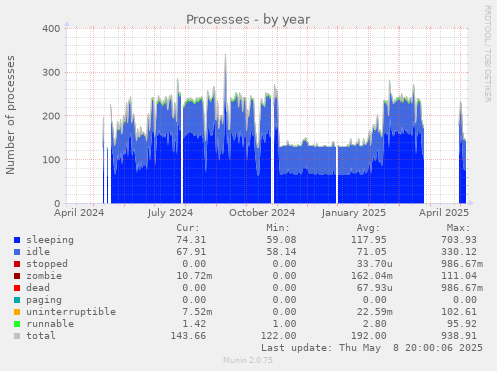Click the 100 y-axis tick label
This screenshot has width=497, height=371.
pos(51,160)
